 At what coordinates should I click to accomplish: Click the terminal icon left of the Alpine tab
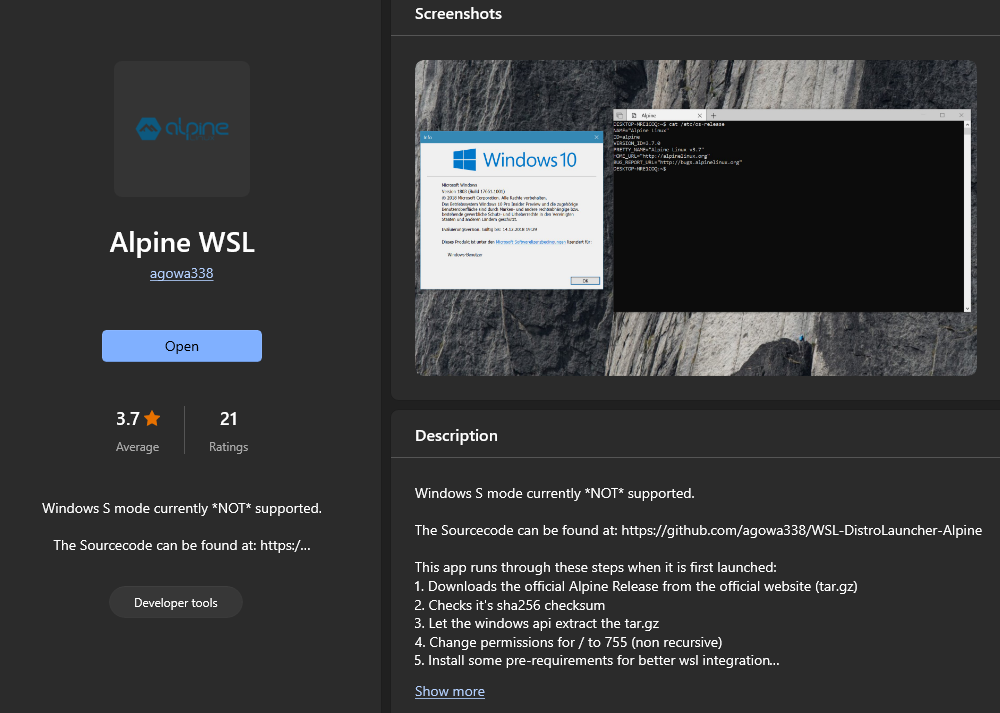click(621, 115)
